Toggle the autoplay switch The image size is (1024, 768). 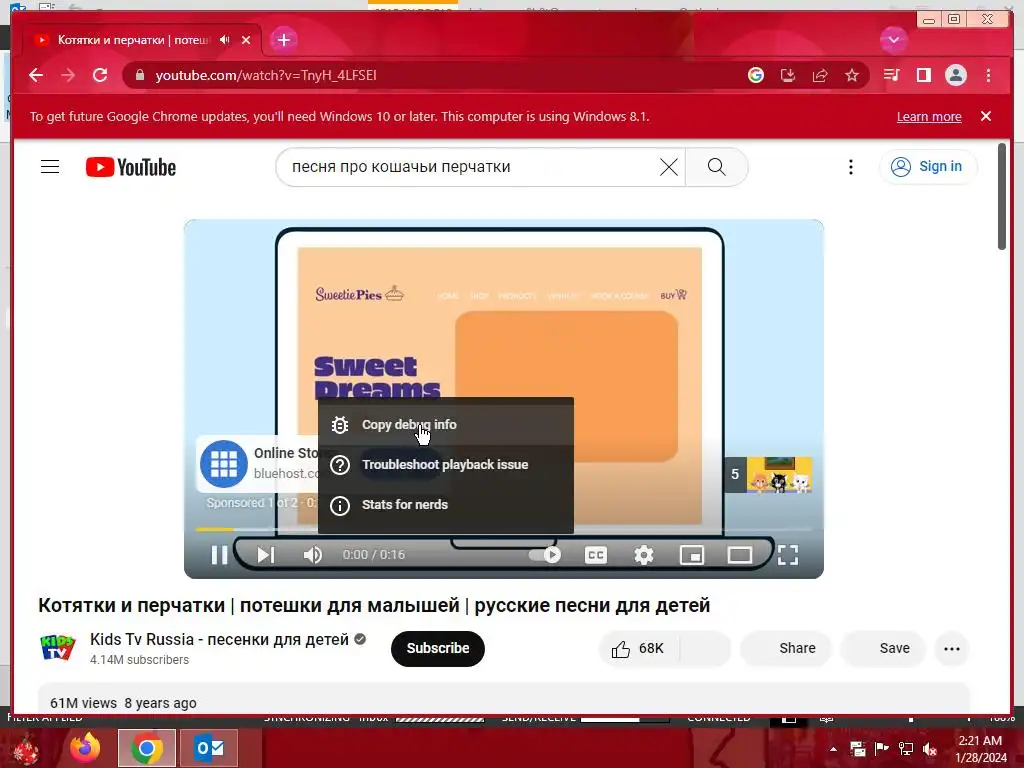pos(545,554)
